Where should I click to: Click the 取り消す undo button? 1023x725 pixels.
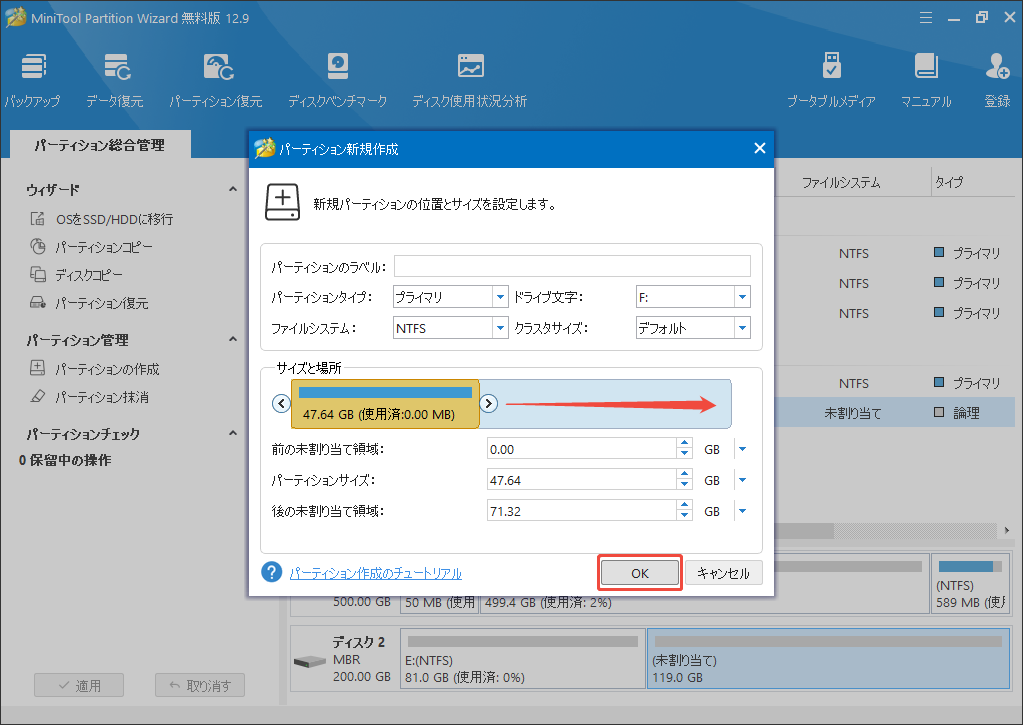(200, 685)
